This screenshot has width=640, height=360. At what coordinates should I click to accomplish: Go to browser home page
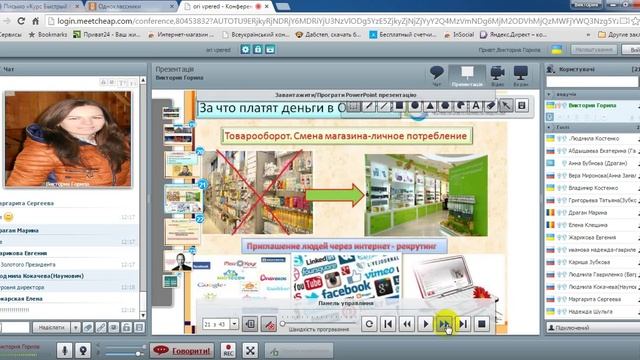click(x=36, y=21)
